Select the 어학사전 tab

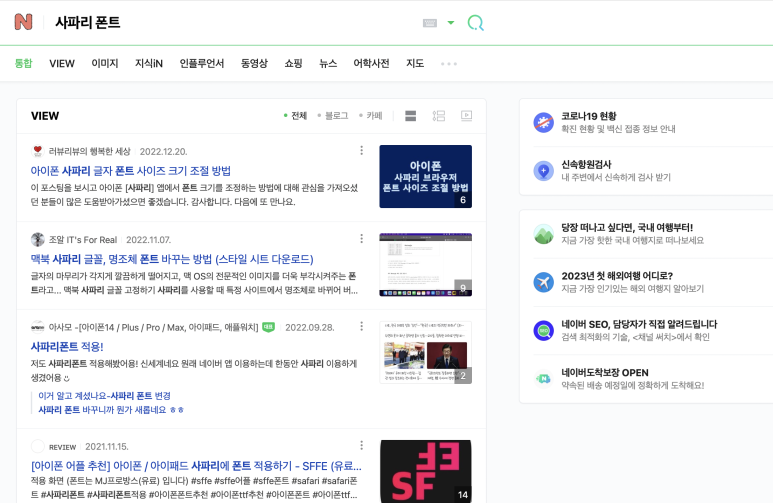(371, 63)
